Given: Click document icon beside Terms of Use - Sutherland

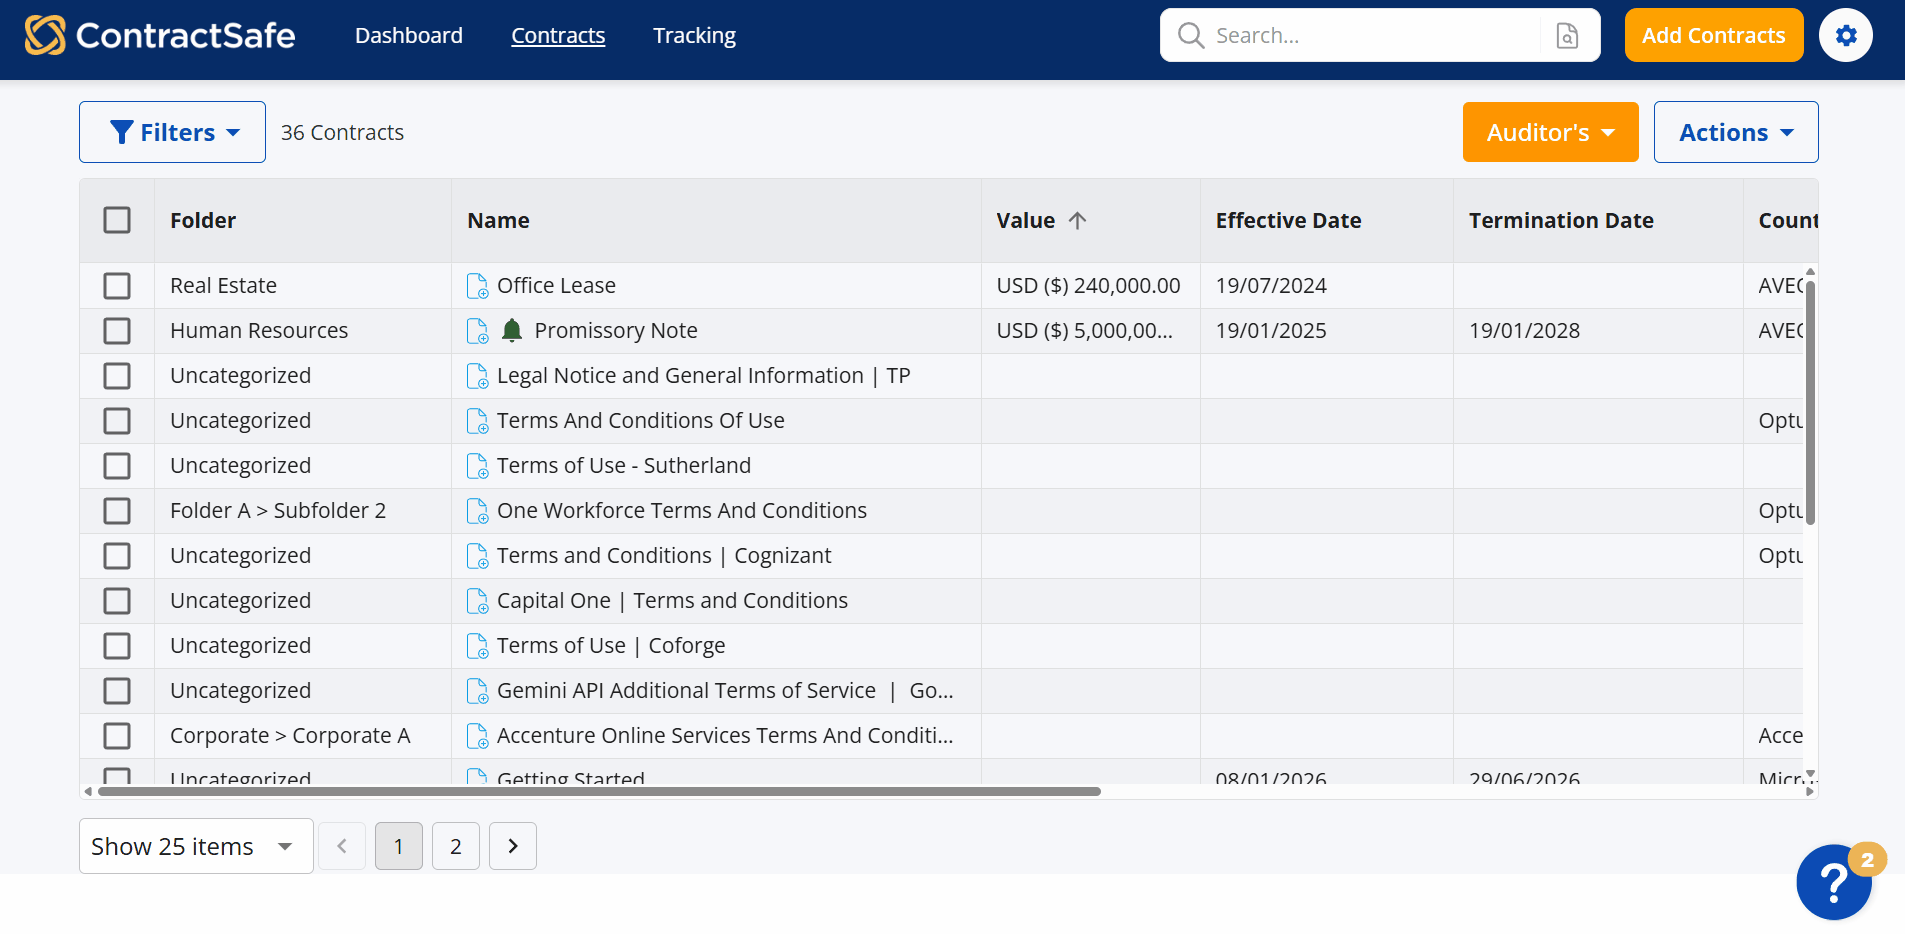Looking at the screenshot, I should (478, 466).
